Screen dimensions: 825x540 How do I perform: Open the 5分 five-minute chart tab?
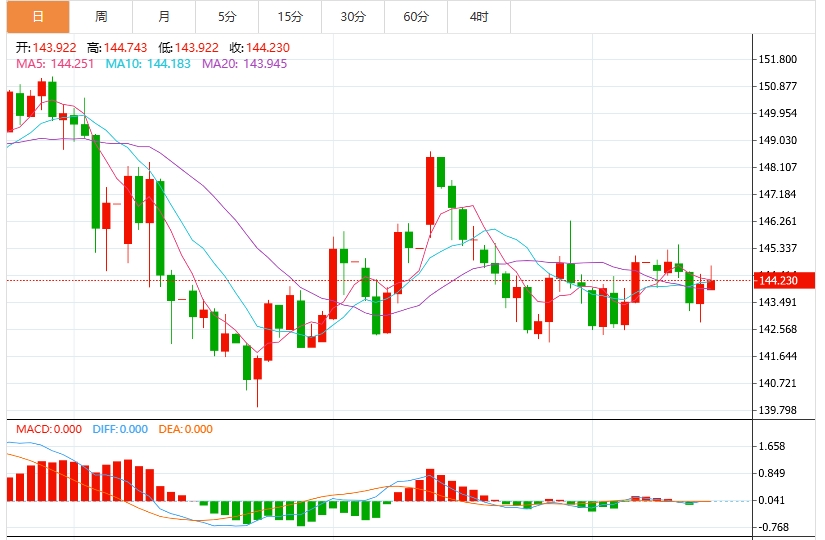pos(227,17)
